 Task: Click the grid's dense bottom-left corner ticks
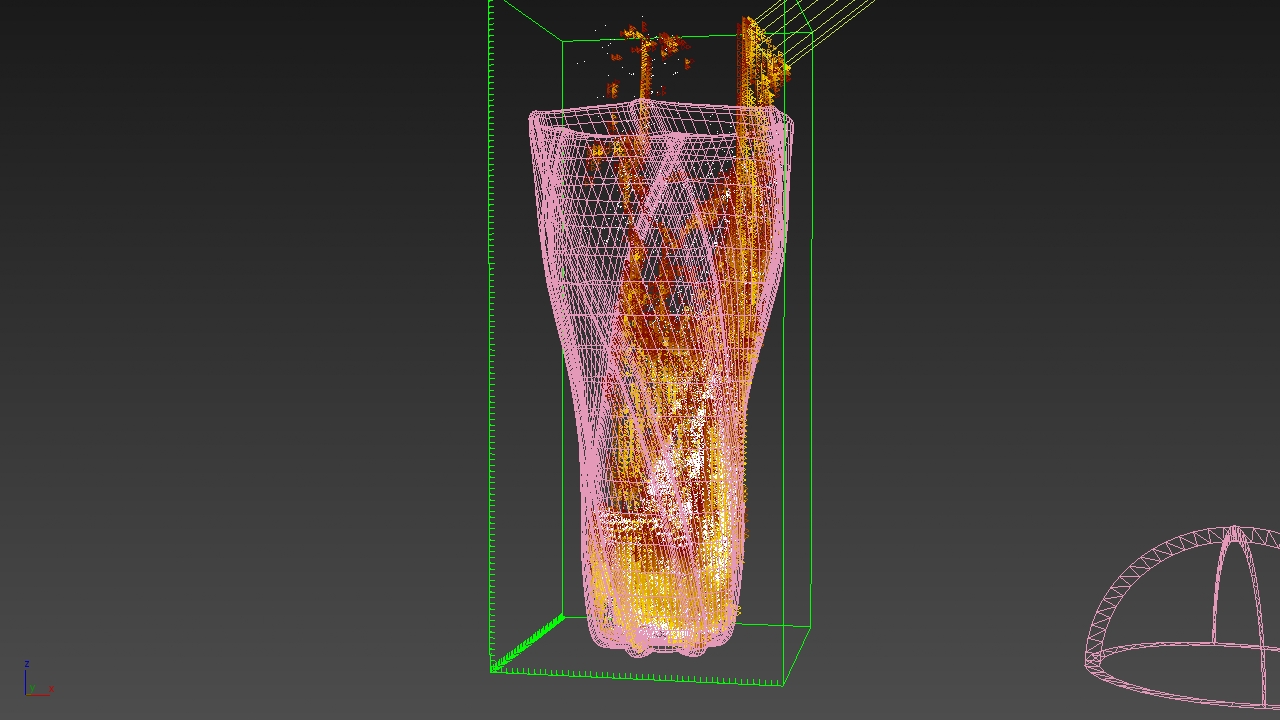pyautogui.click(x=527, y=645)
